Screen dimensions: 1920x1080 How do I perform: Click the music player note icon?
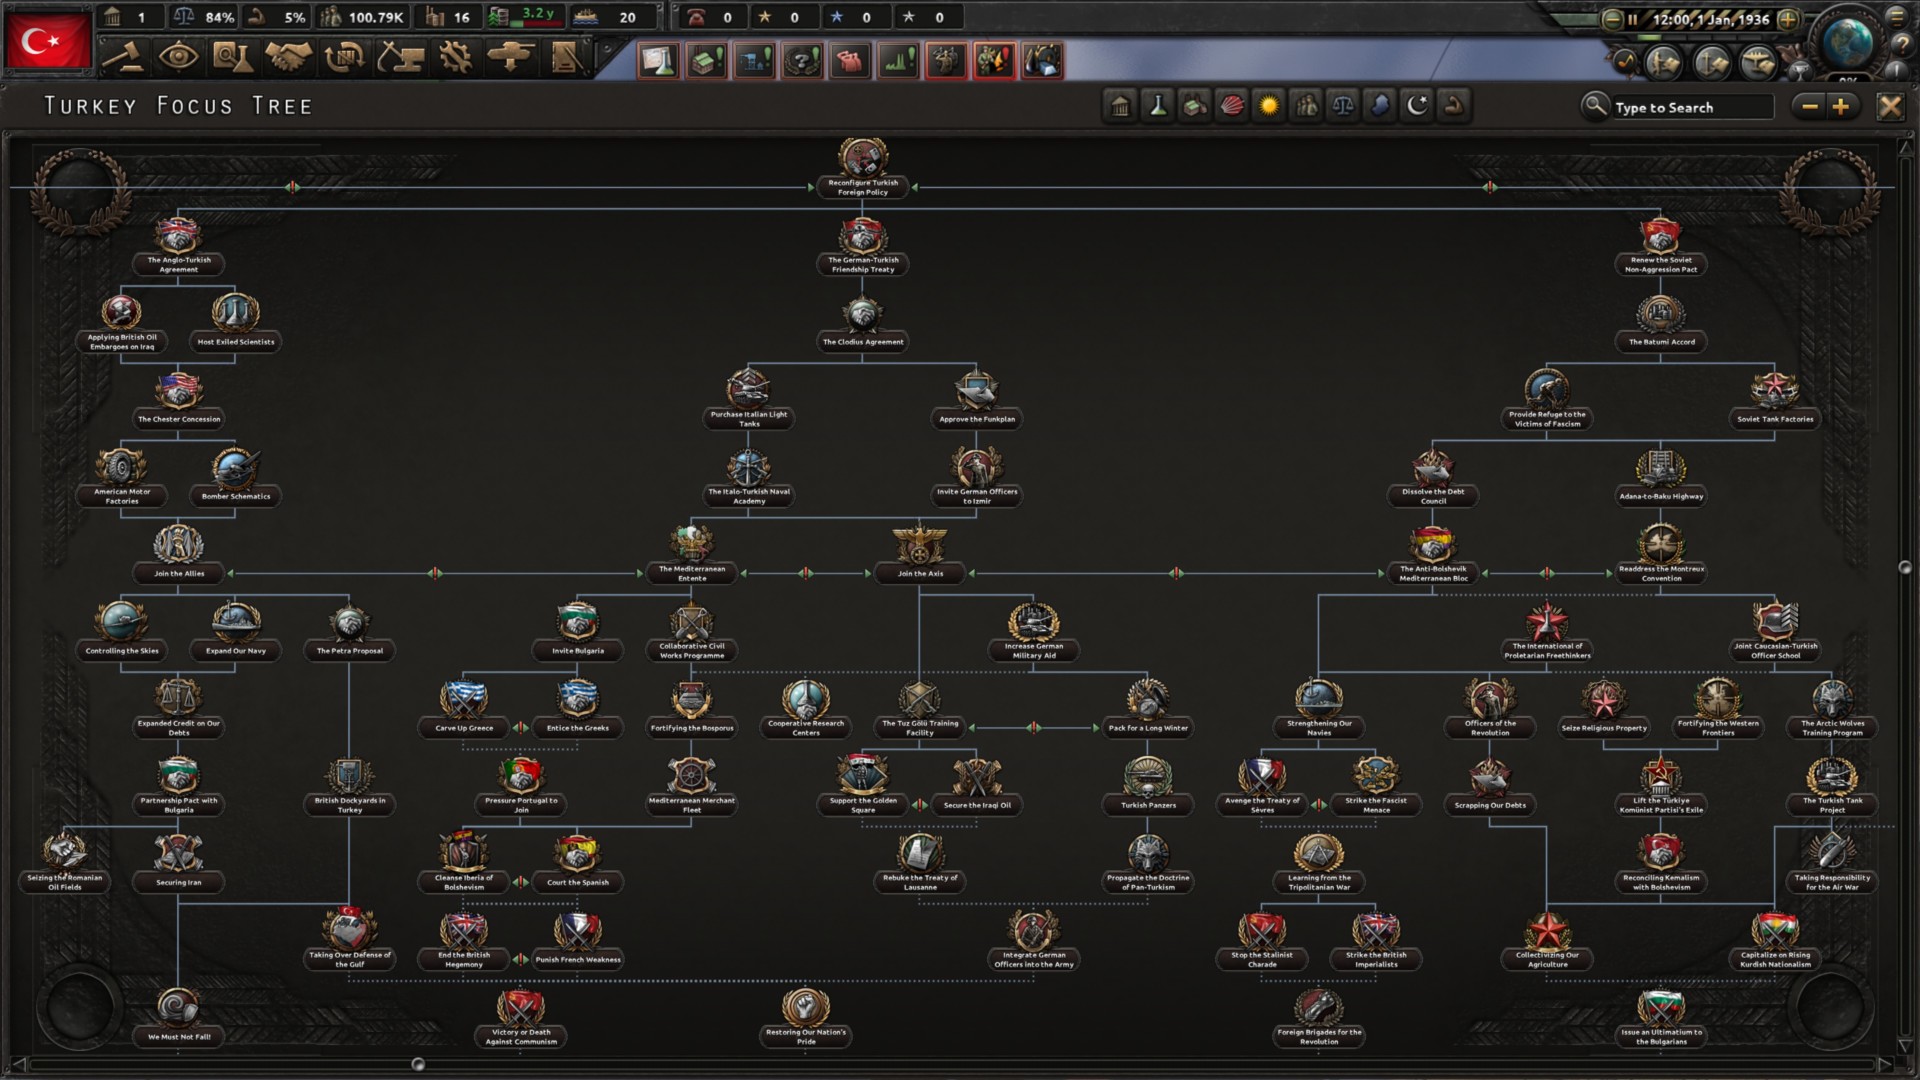(x=1625, y=62)
